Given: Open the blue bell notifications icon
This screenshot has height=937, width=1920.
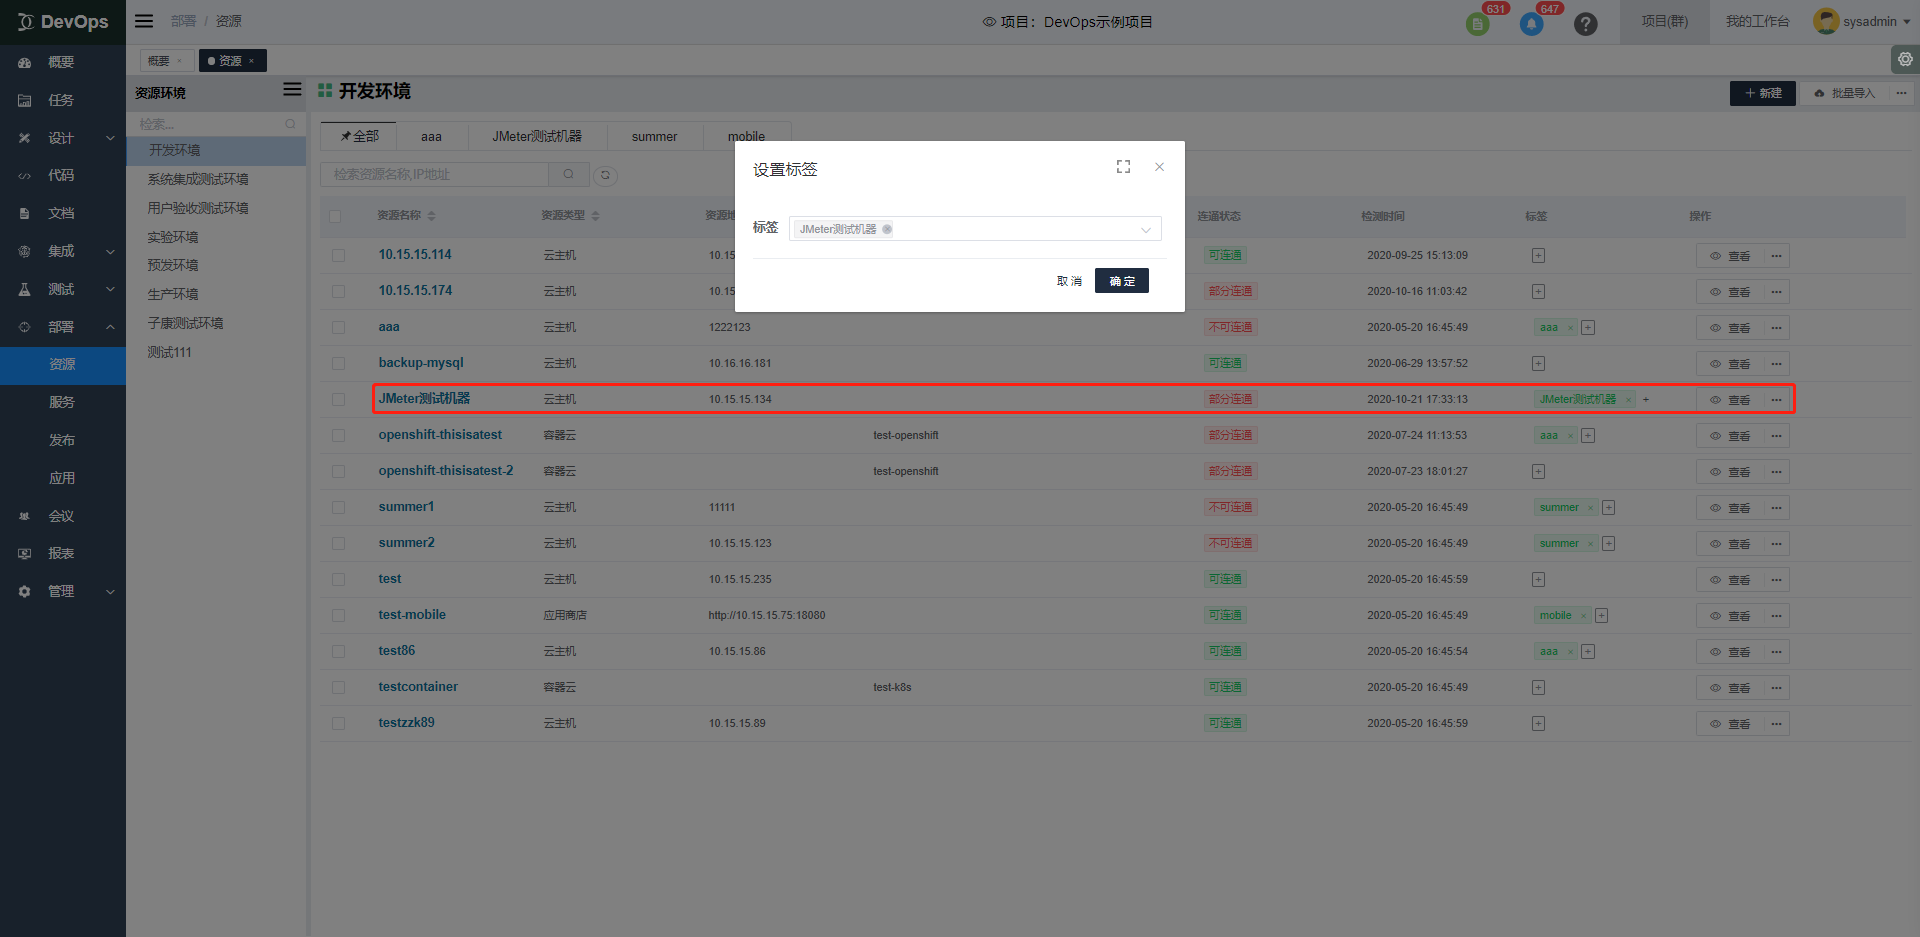Looking at the screenshot, I should click(x=1531, y=24).
